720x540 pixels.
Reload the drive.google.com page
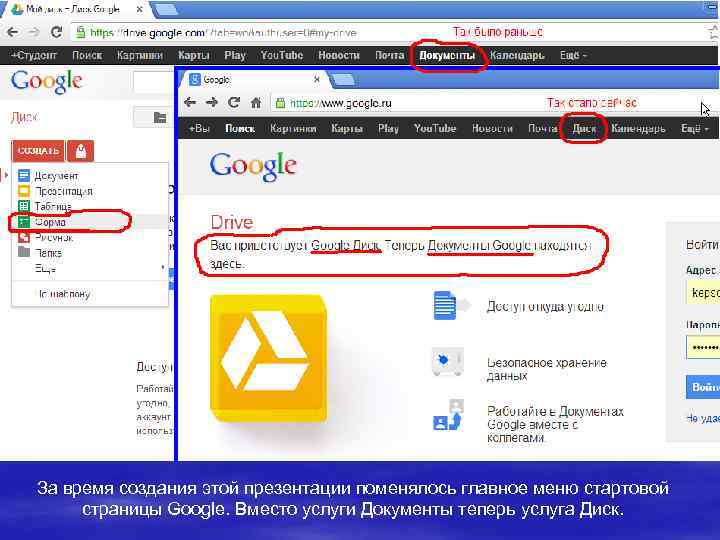tap(56, 32)
